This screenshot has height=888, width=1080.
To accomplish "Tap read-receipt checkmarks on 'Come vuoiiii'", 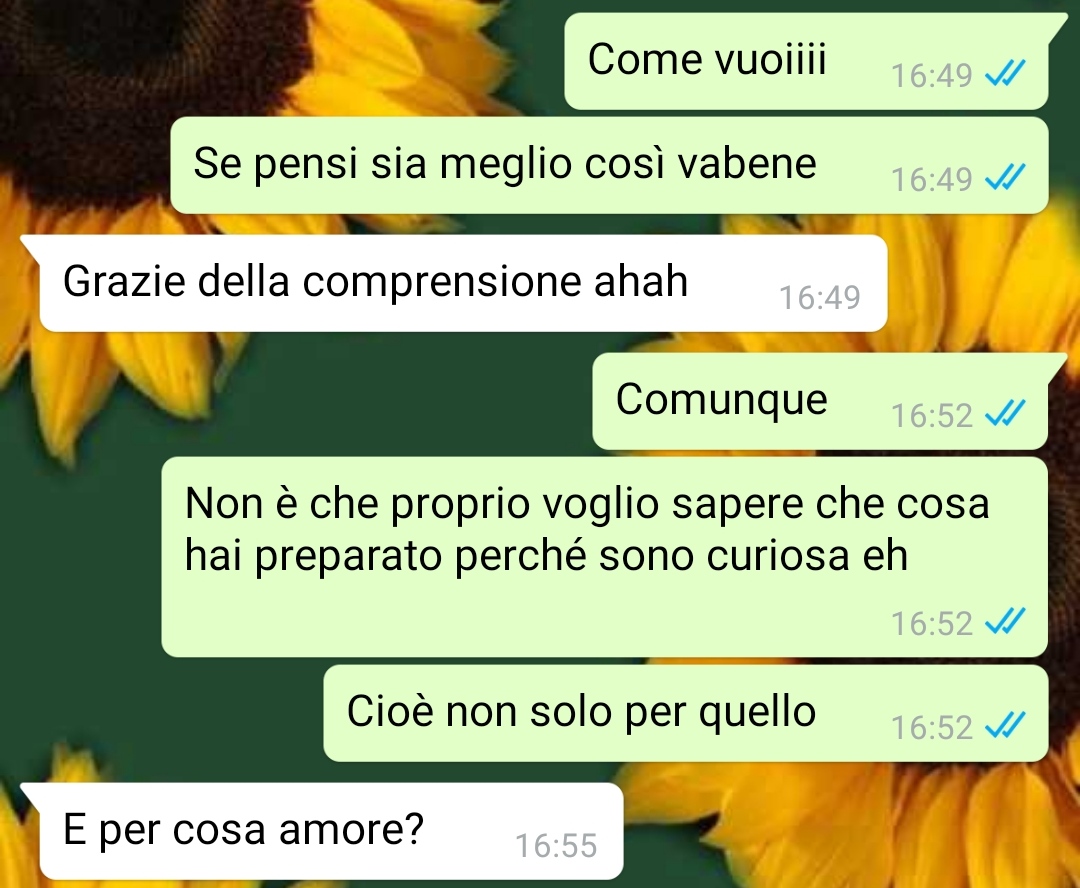I will point(1006,73).
